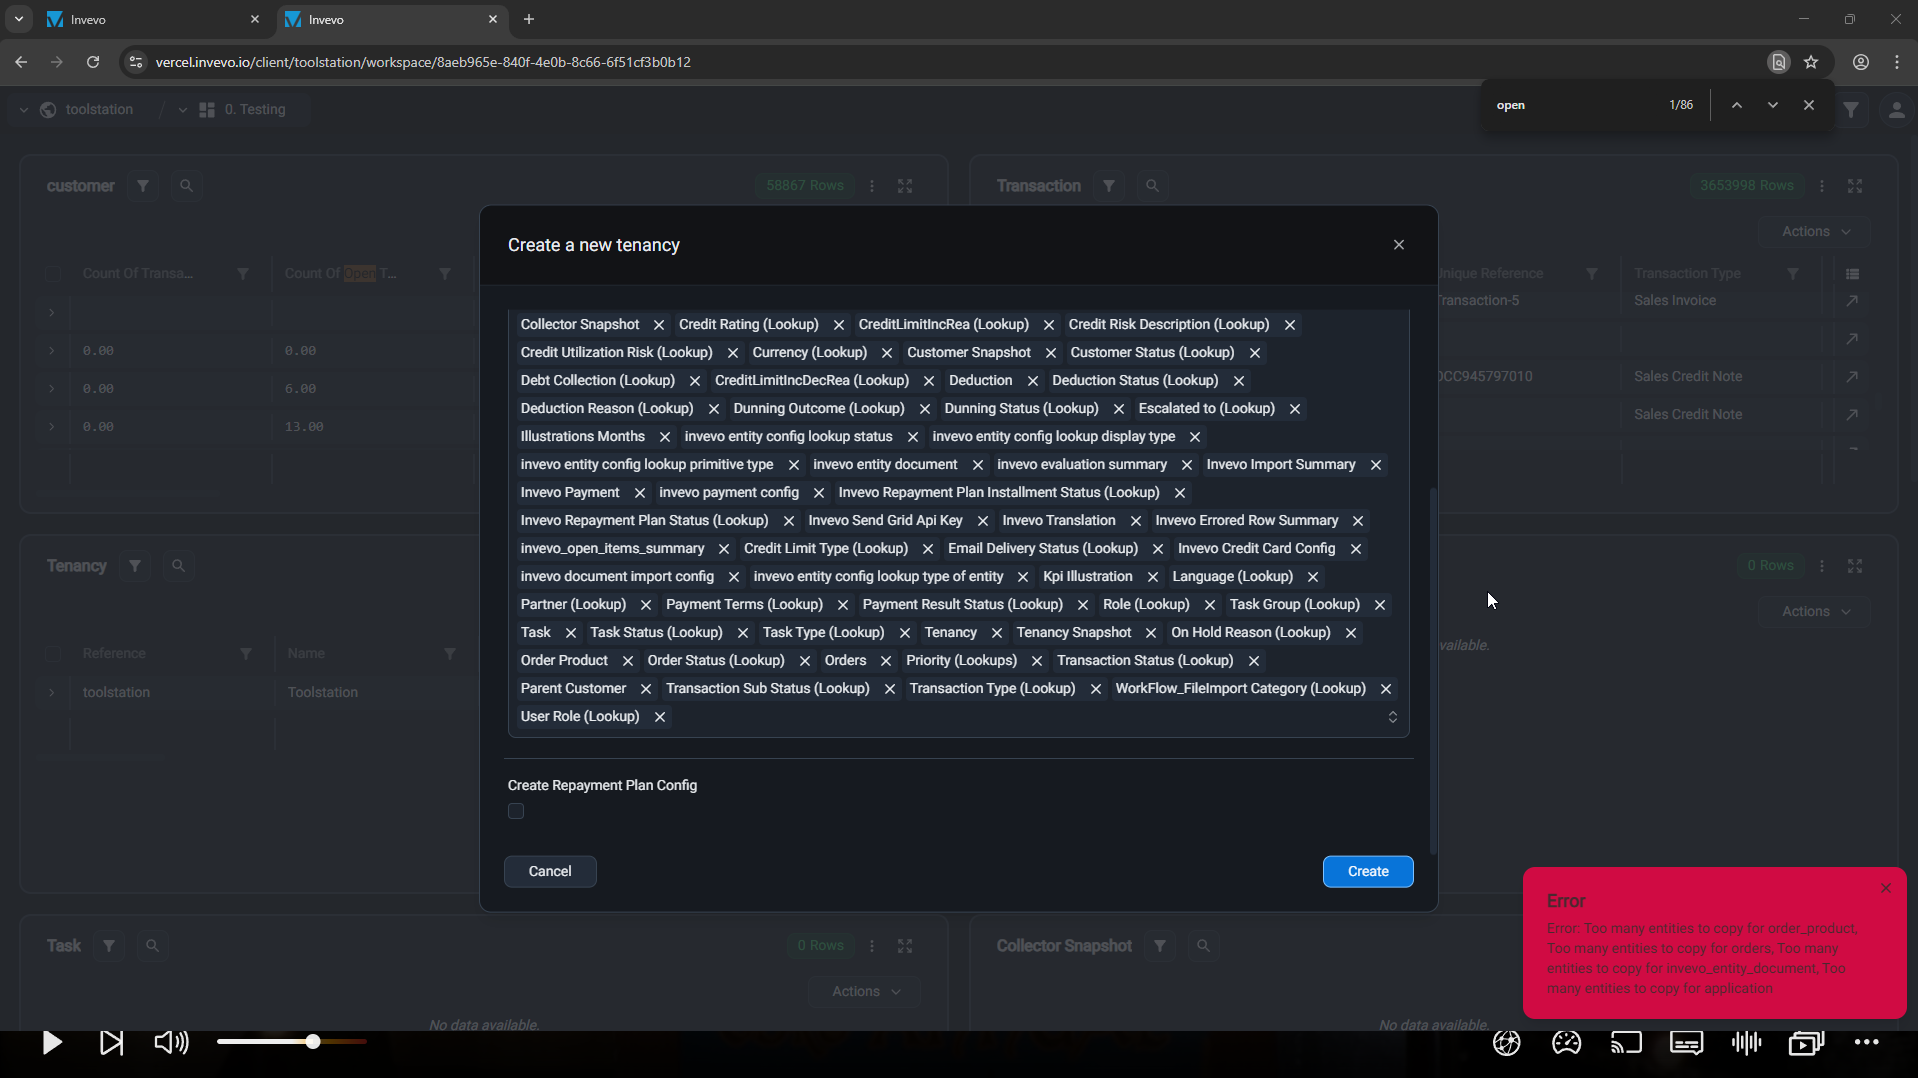The width and height of the screenshot is (1918, 1078).
Task: Open the Transaction panel Actions dropdown
Action: [1815, 232]
